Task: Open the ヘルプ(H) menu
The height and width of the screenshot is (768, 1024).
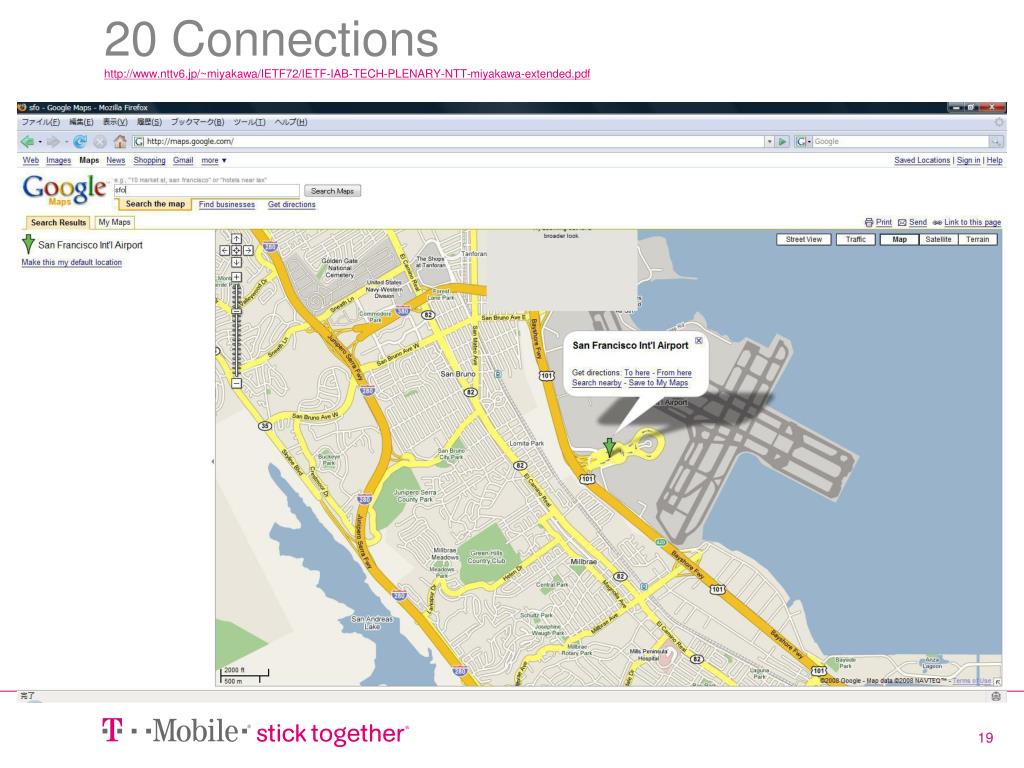Action: 291,122
